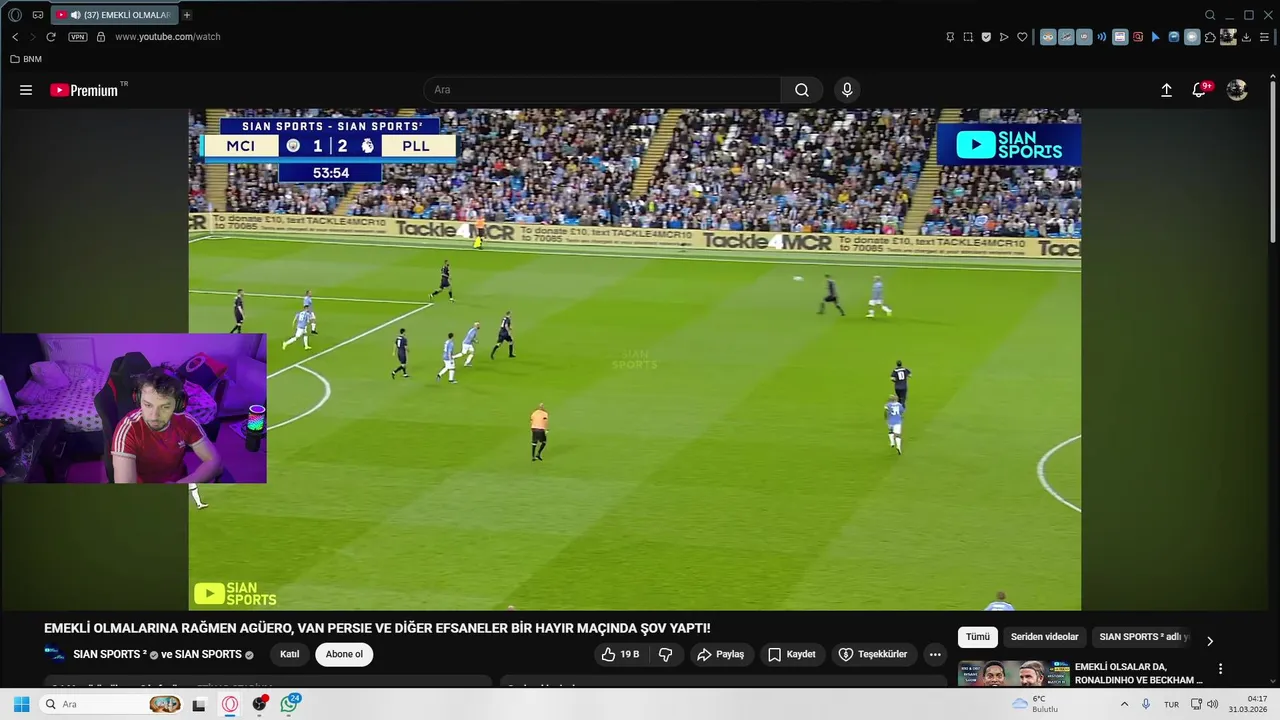This screenshot has width=1280, height=720.
Task: Toggle the Opera VPN badge
Action: (78, 37)
